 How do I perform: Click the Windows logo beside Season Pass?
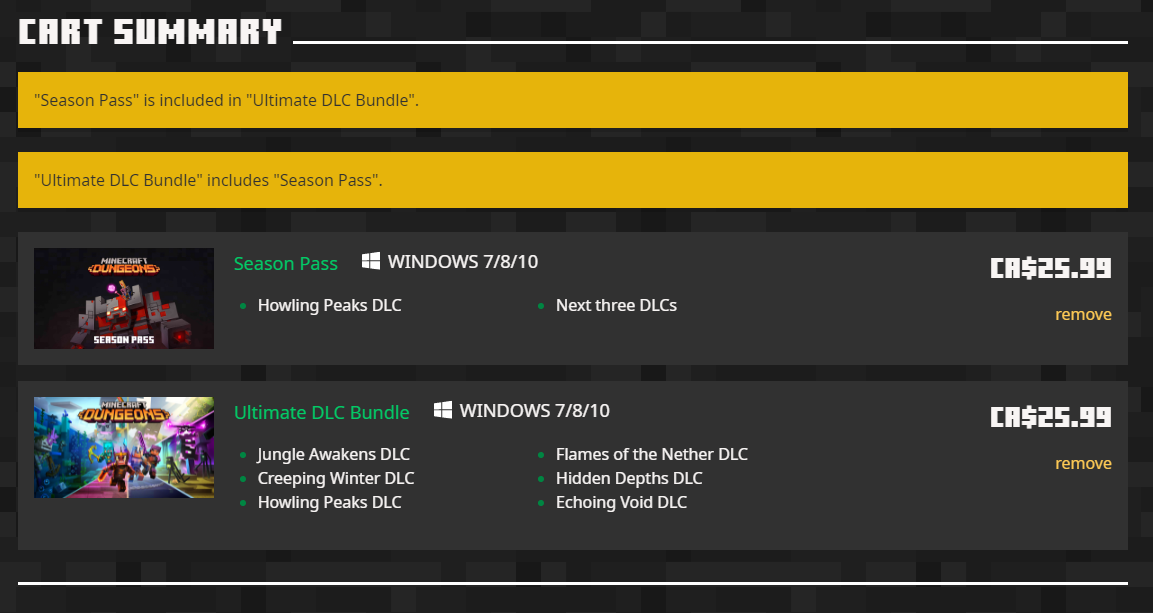point(371,261)
